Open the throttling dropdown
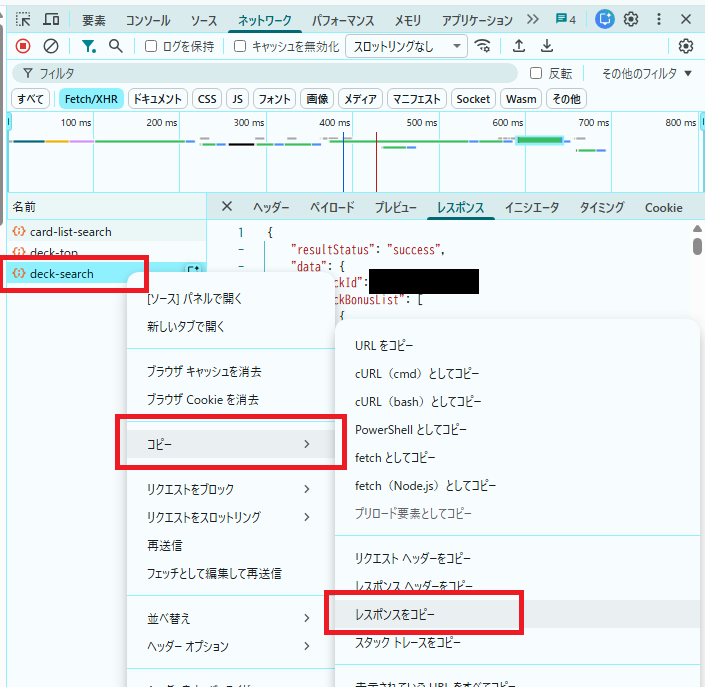705x687 pixels. 406,46
